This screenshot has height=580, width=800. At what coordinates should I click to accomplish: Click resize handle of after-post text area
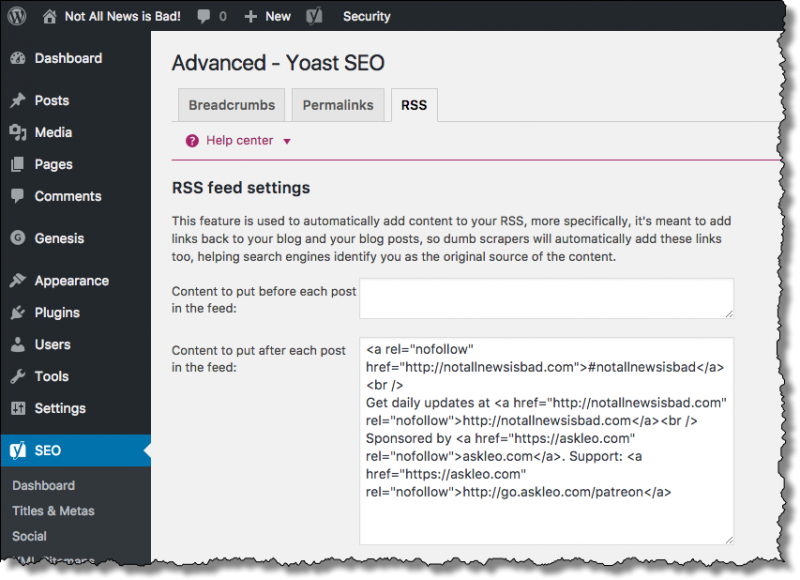[x=729, y=540]
